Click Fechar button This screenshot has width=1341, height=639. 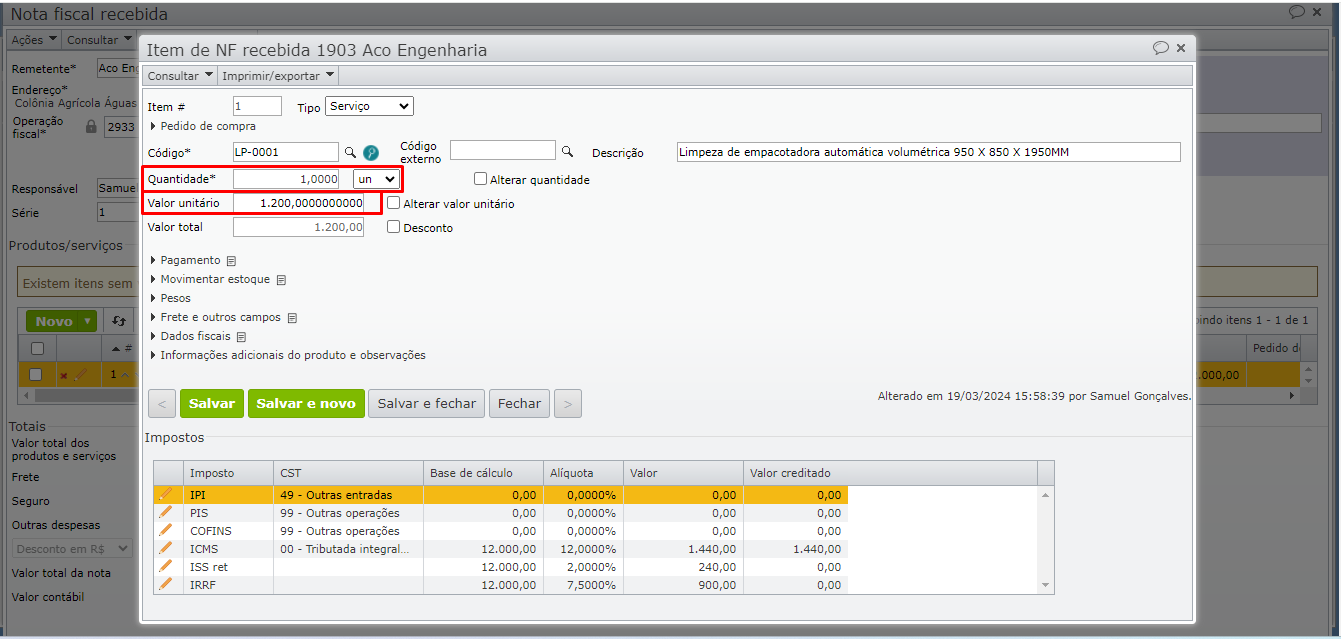[519, 404]
